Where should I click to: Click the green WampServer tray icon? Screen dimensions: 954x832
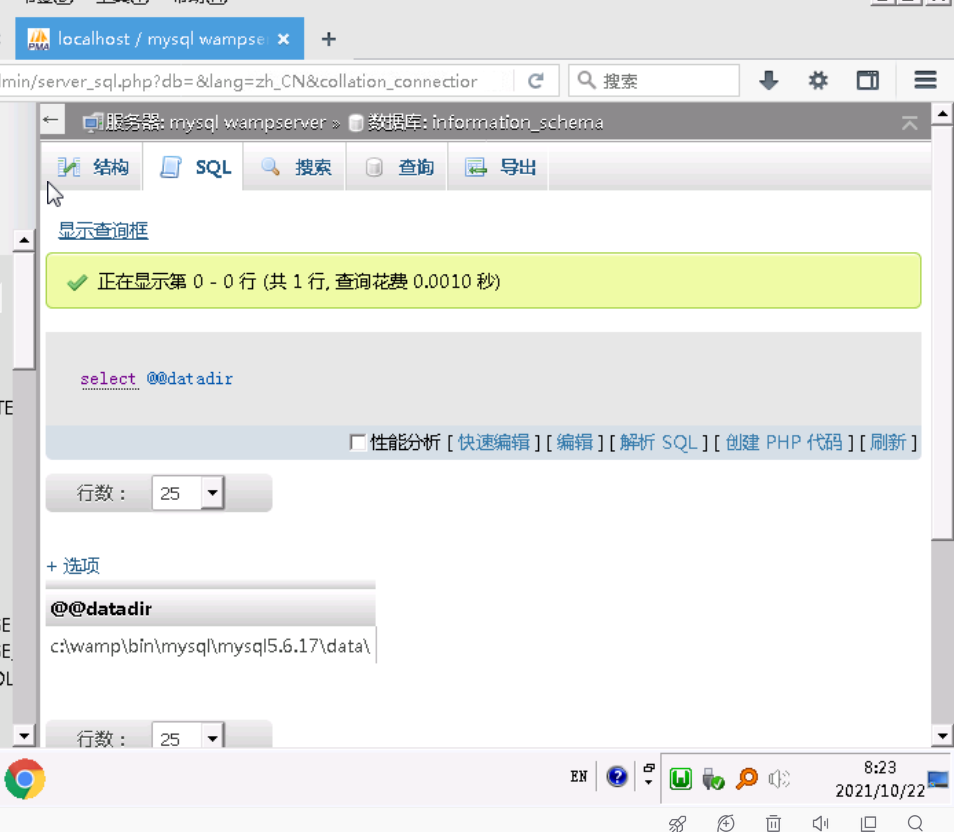(680, 778)
